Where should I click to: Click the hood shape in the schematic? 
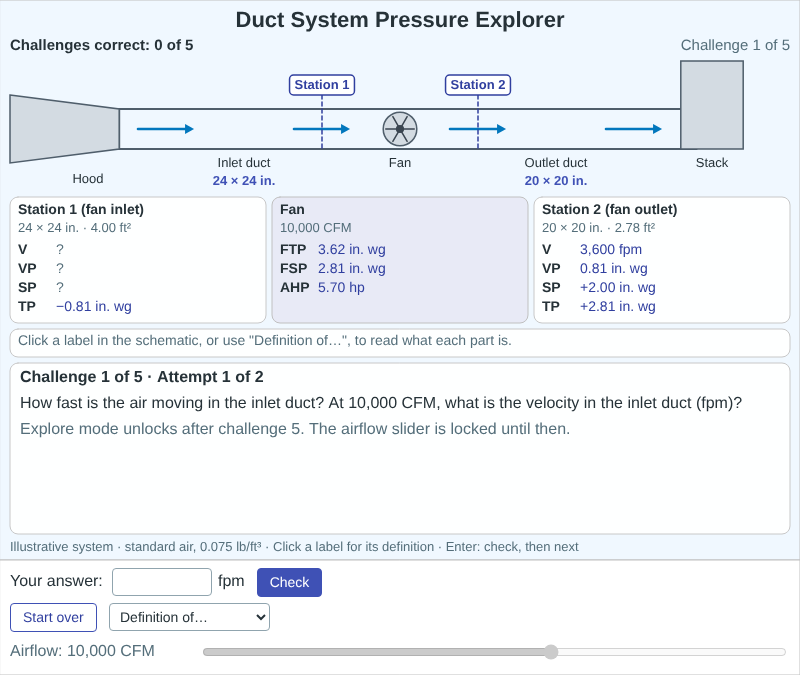(x=64, y=129)
